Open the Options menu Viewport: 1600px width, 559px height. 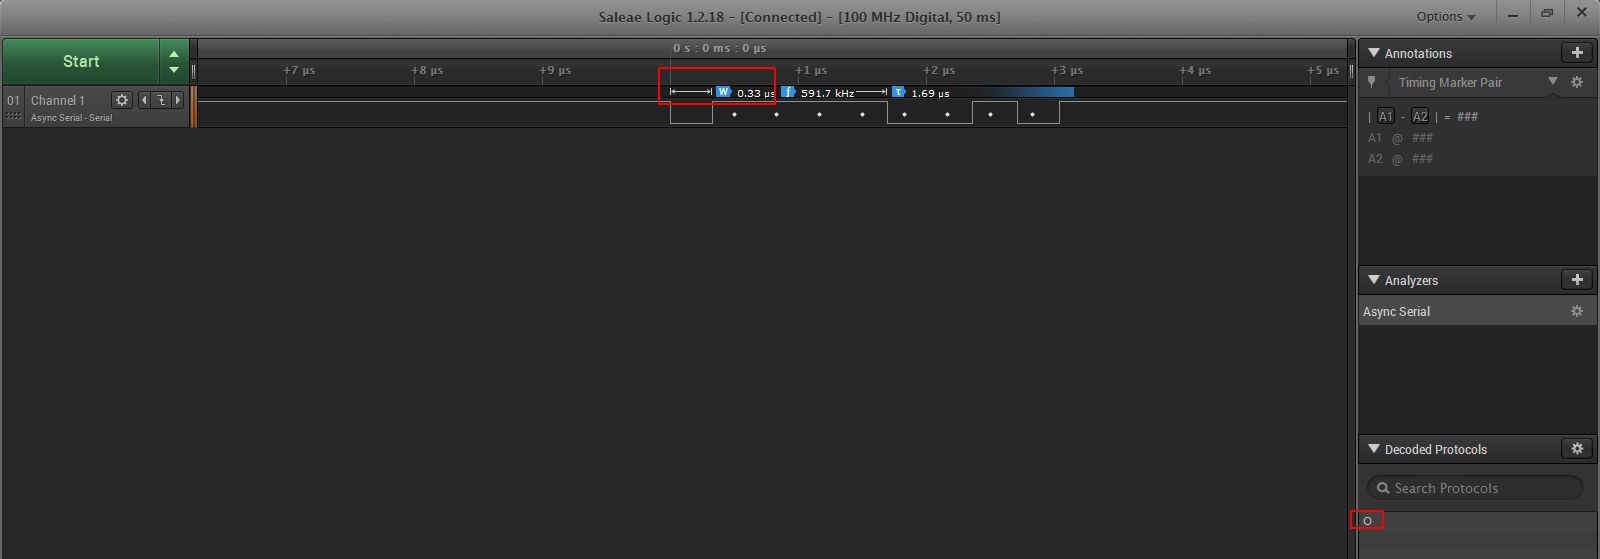[x=1446, y=16]
